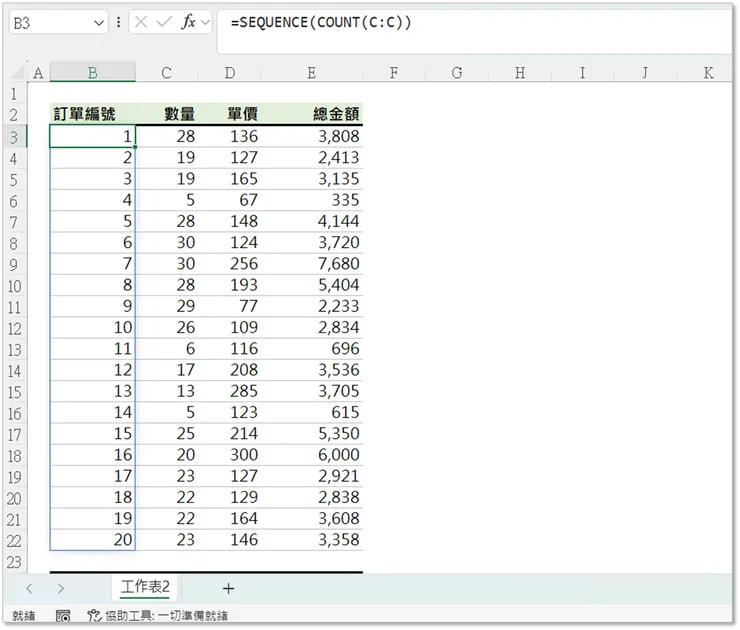
Task: Select row 12 header
Action: coord(14,328)
